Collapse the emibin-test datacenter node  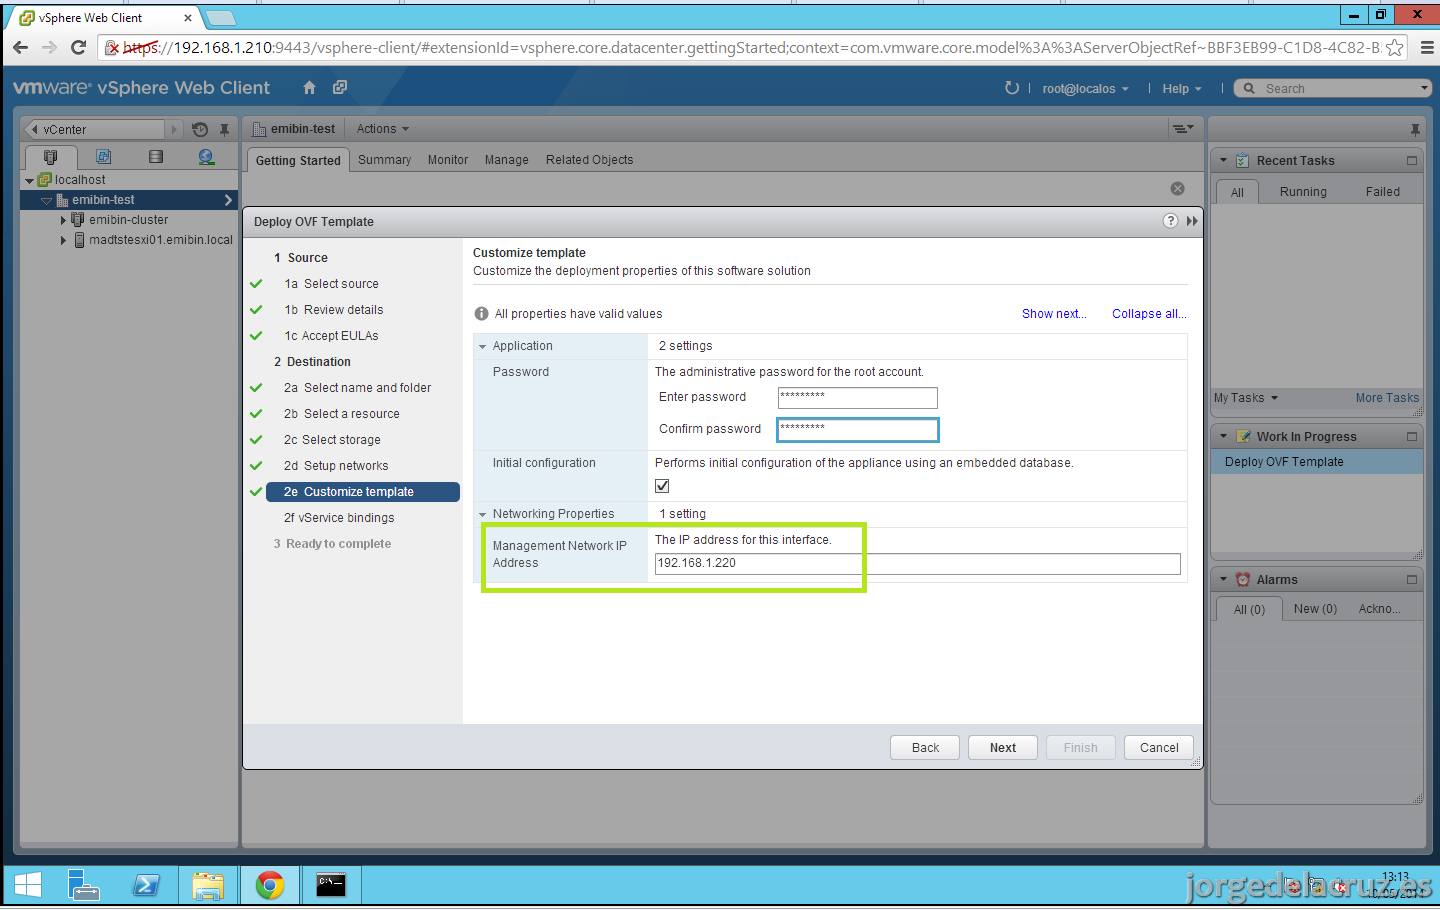[x=46, y=201]
